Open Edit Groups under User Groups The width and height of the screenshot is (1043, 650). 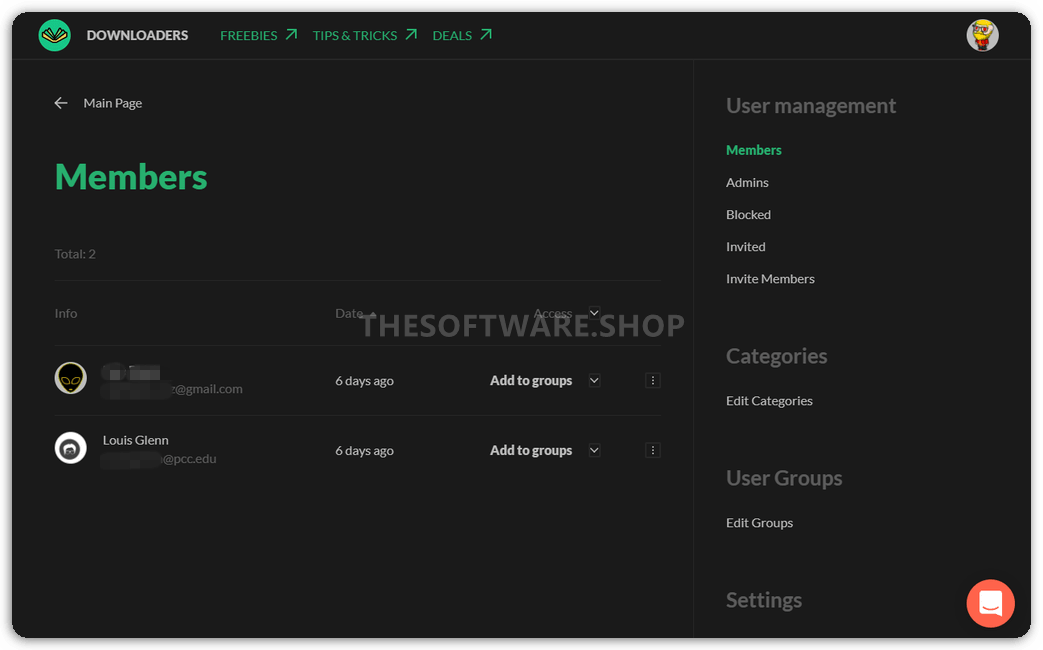[x=759, y=523]
